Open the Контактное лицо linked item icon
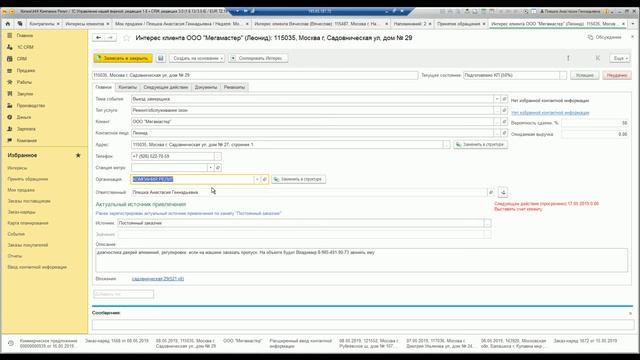 [504, 133]
